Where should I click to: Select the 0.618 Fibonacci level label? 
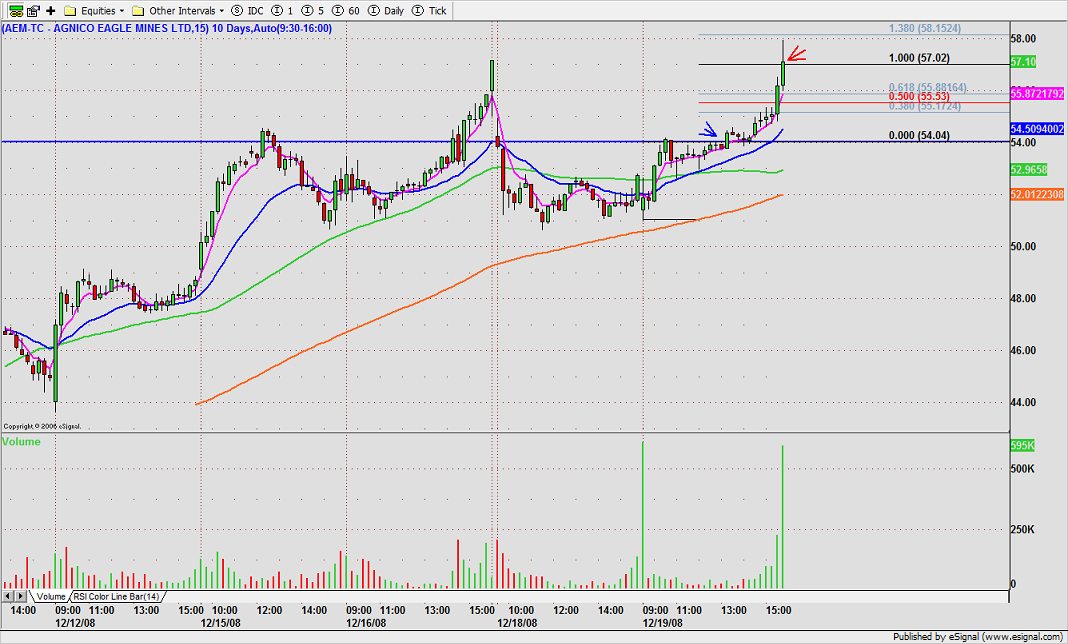pyautogui.click(x=928, y=87)
